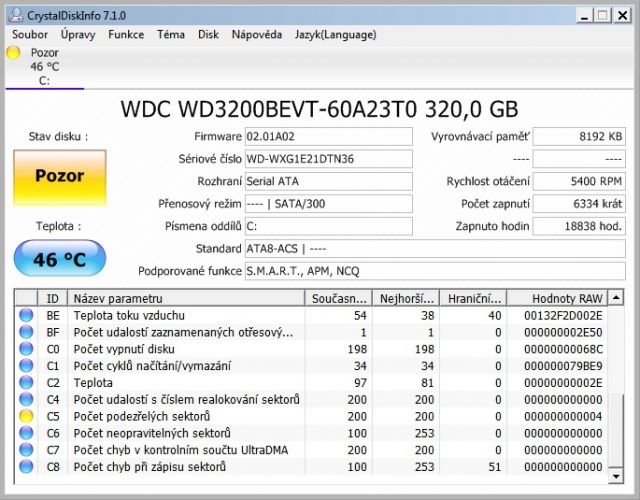Click the scrollbar down arrow in attribute list
The width and height of the screenshot is (640, 500).
coord(616,476)
